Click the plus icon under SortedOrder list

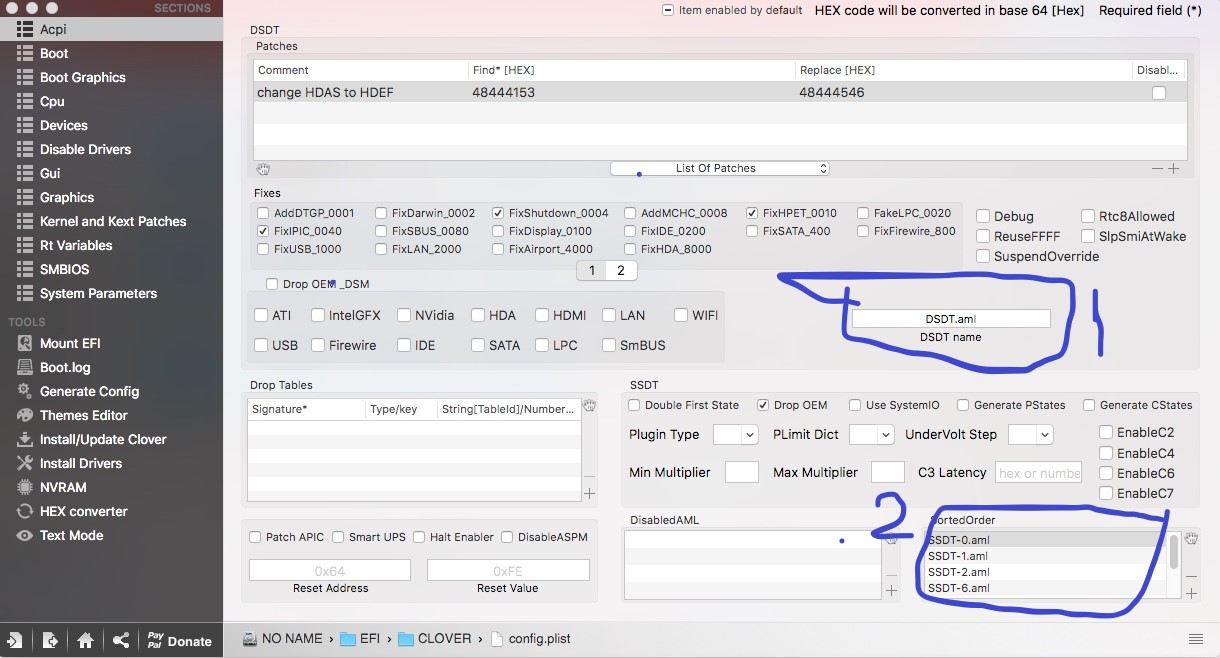1191,593
